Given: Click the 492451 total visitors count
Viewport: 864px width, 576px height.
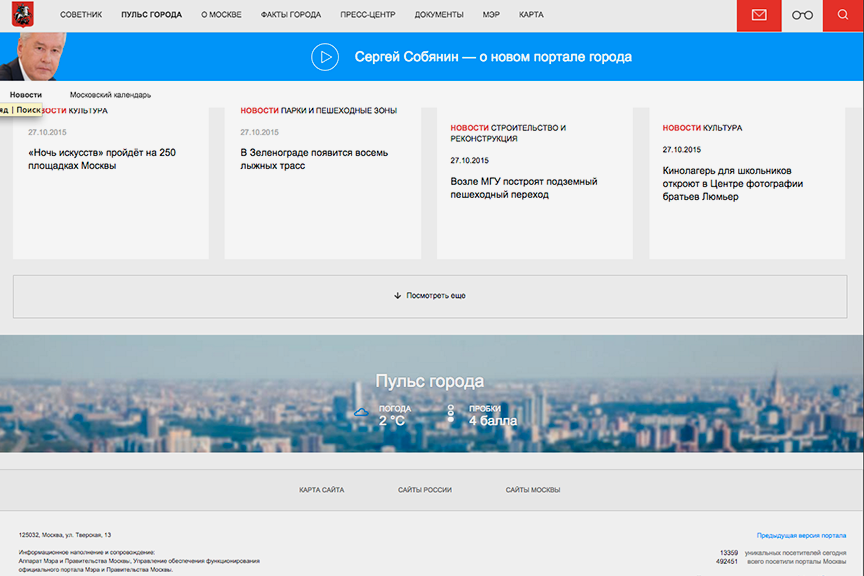Looking at the screenshot, I should [x=727, y=562].
